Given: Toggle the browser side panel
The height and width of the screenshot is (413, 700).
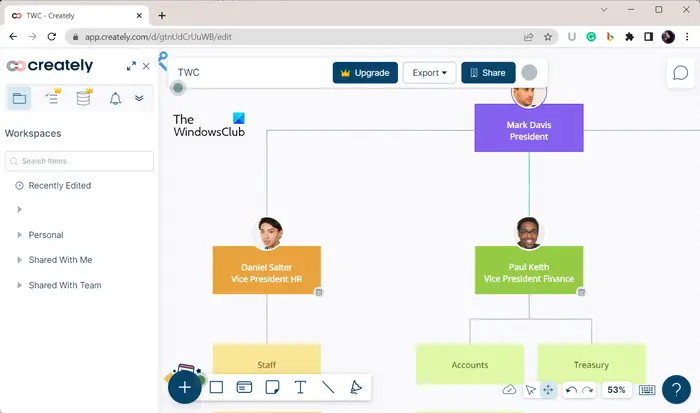Looking at the screenshot, I should 649,37.
